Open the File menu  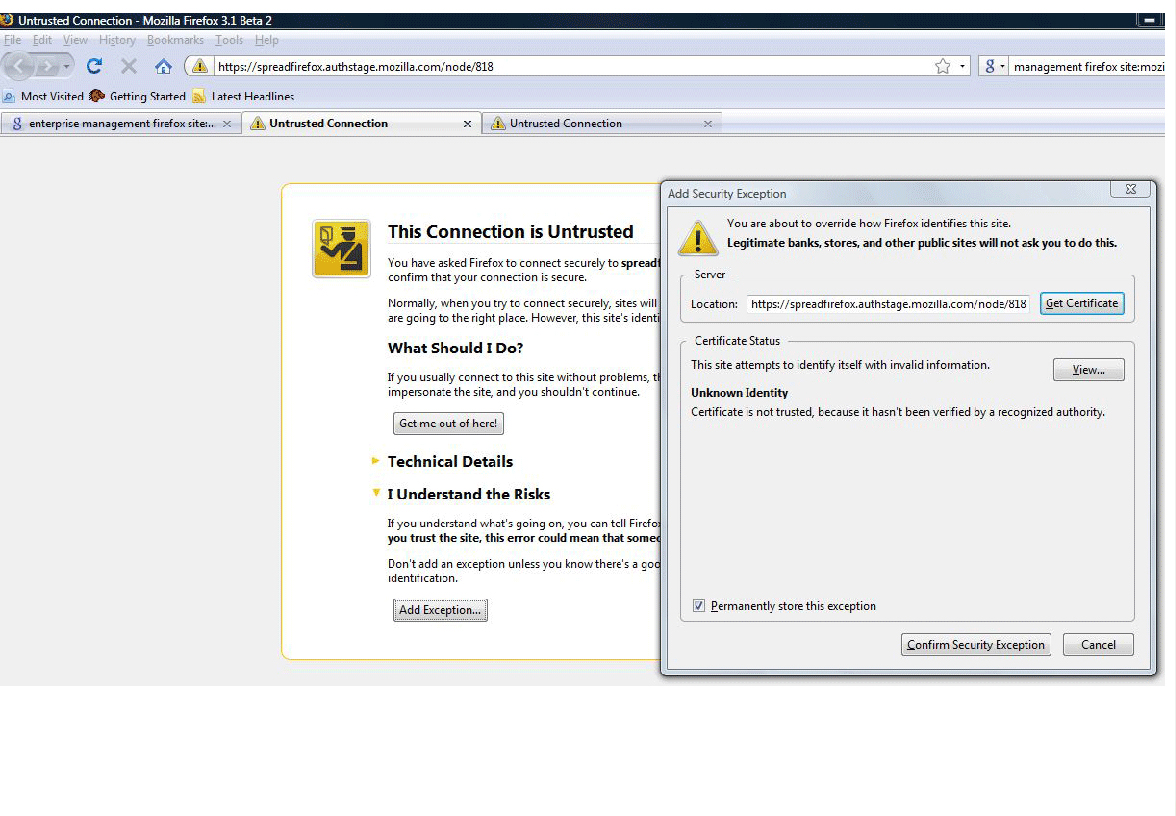click(12, 40)
